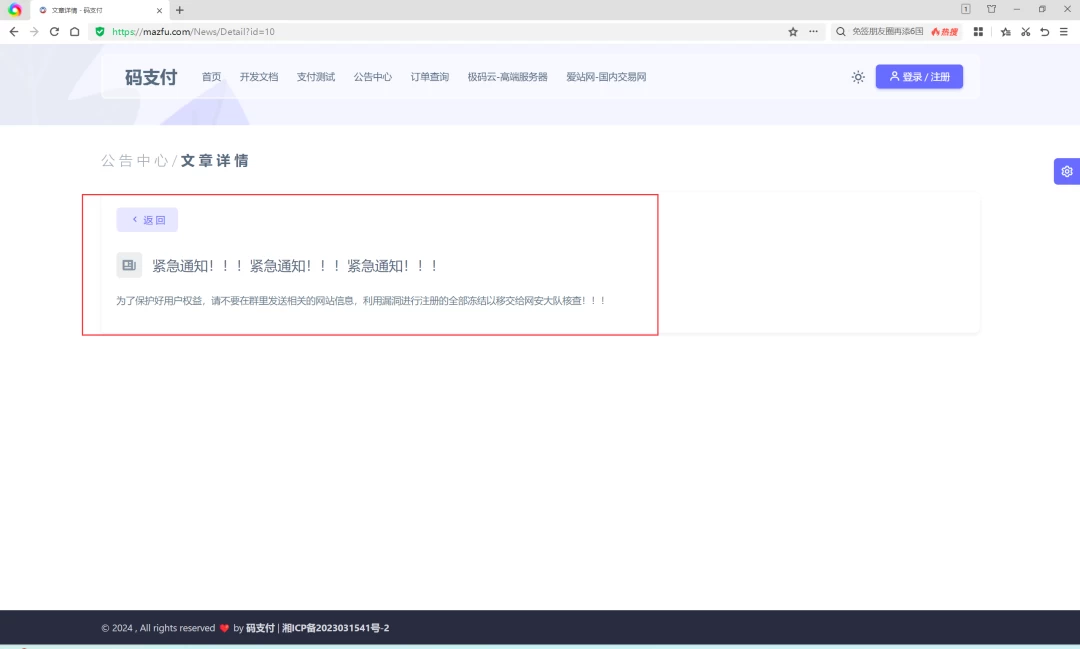Click the 码支付 site logo
Viewport: 1080px width, 649px height.
point(151,77)
